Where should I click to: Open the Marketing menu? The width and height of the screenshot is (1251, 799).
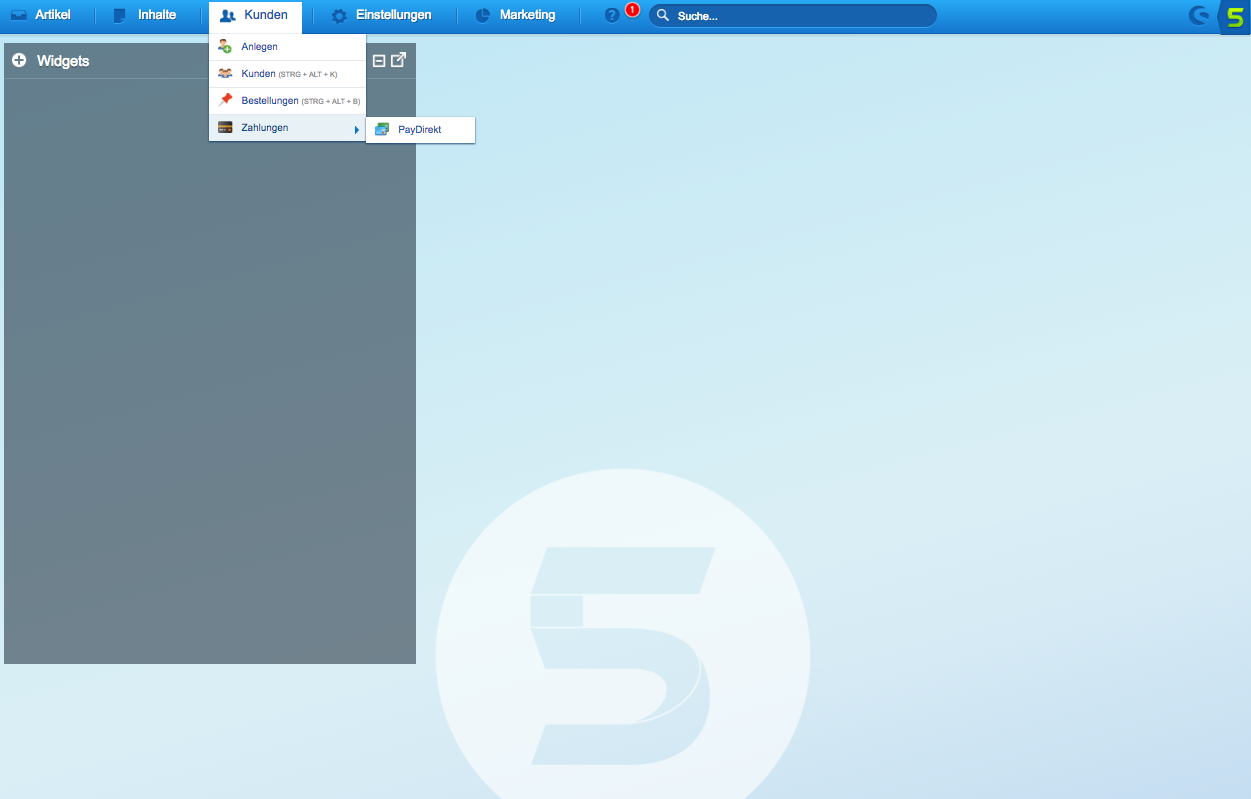click(516, 16)
